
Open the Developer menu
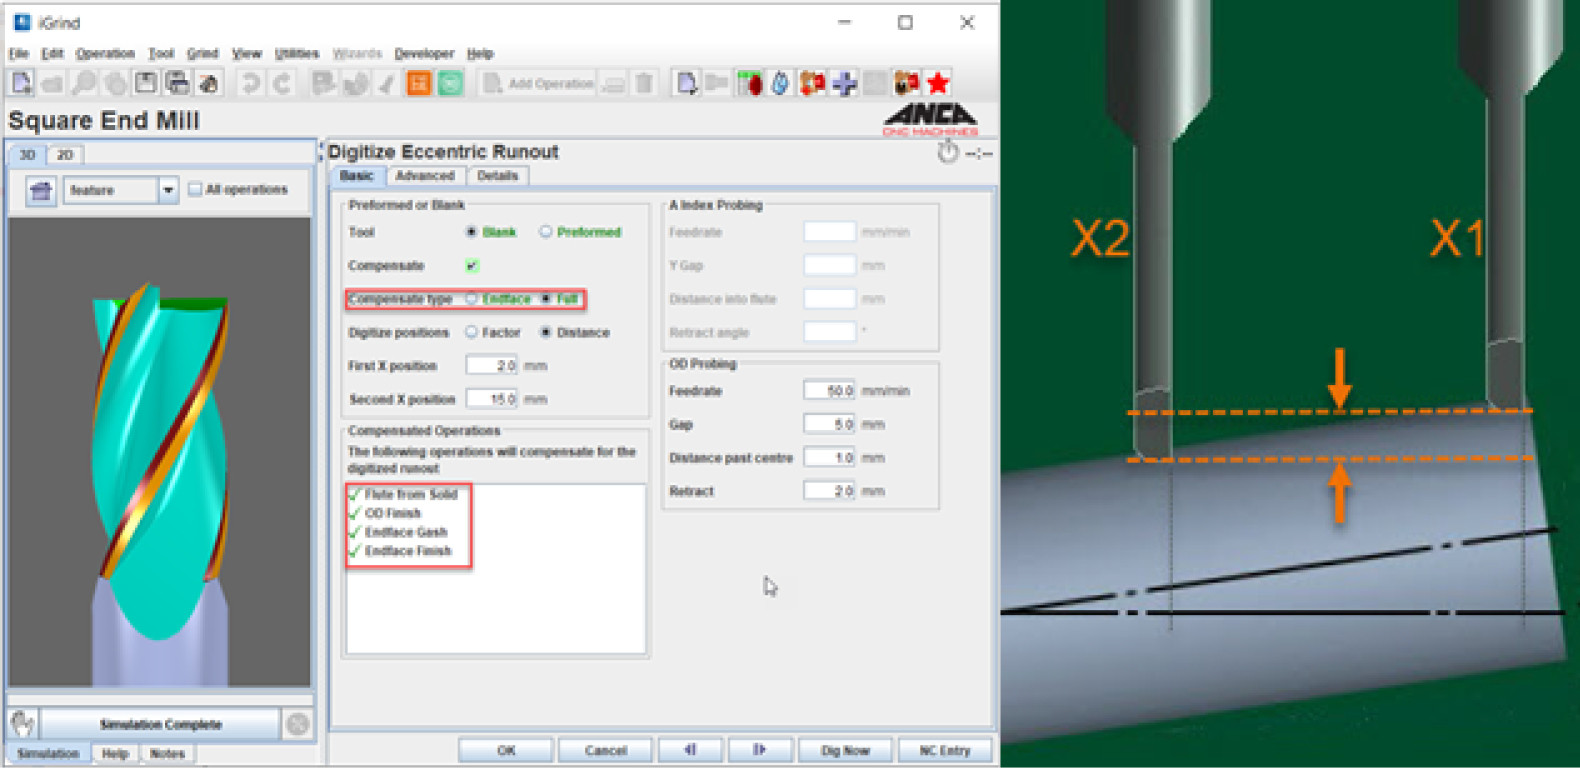pos(424,54)
